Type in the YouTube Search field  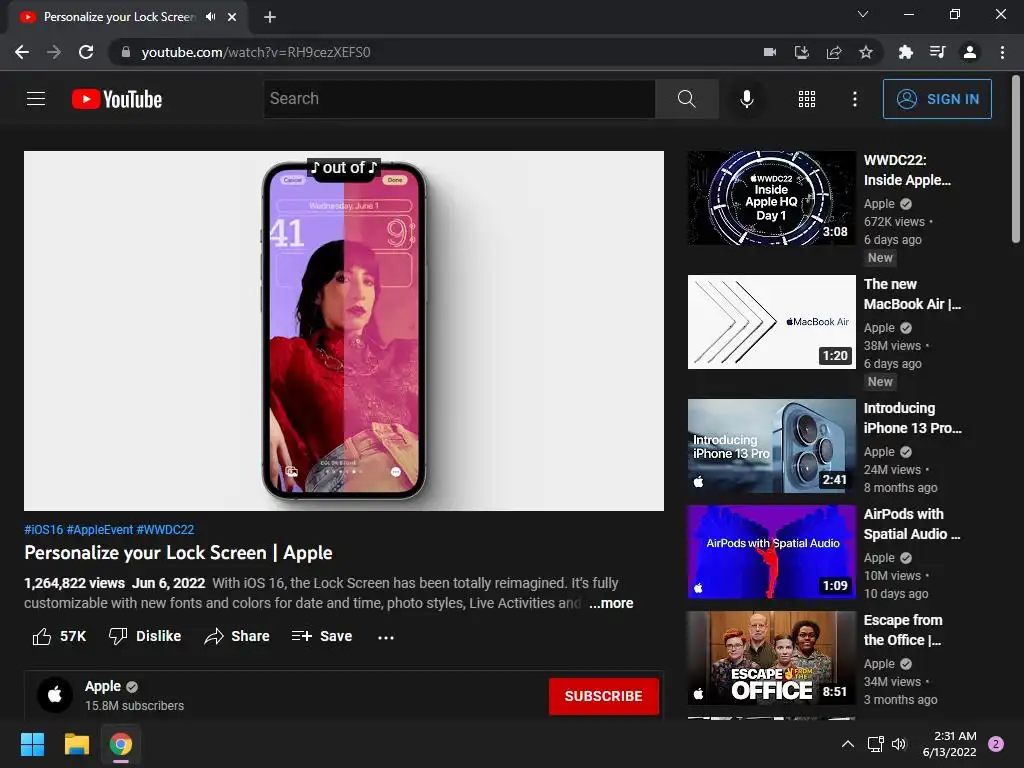click(x=459, y=99)
